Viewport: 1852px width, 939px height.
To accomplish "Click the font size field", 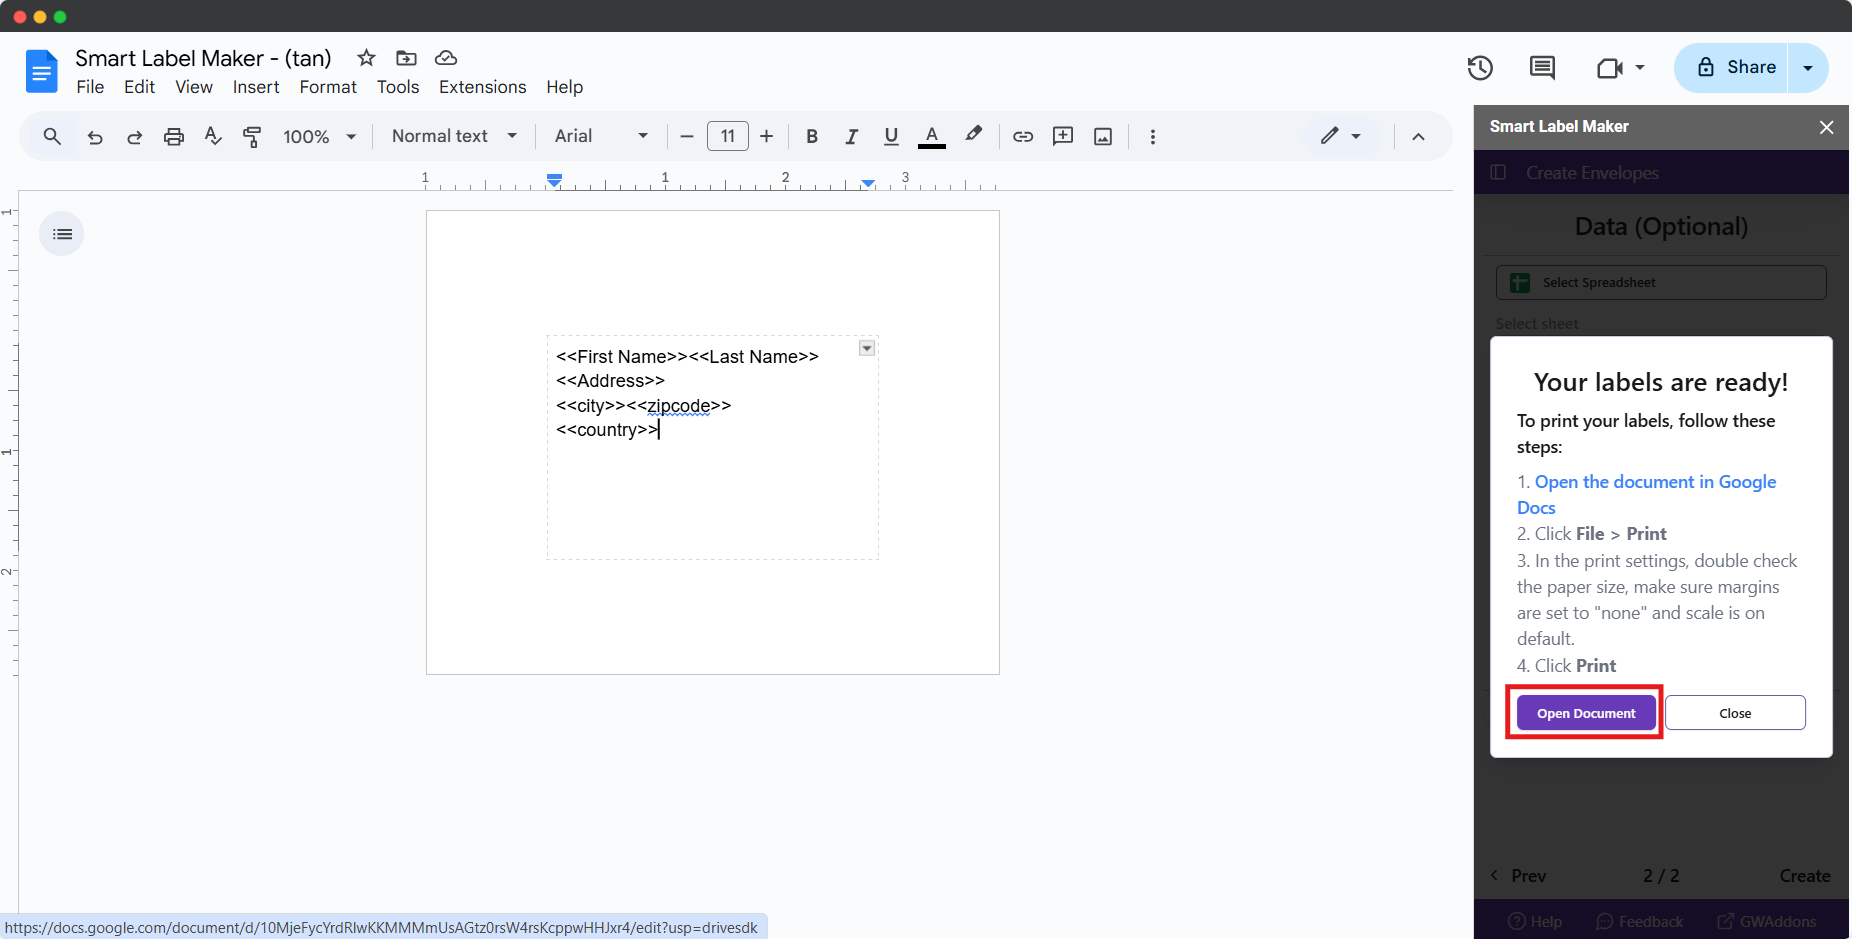I will pos(728,136).
